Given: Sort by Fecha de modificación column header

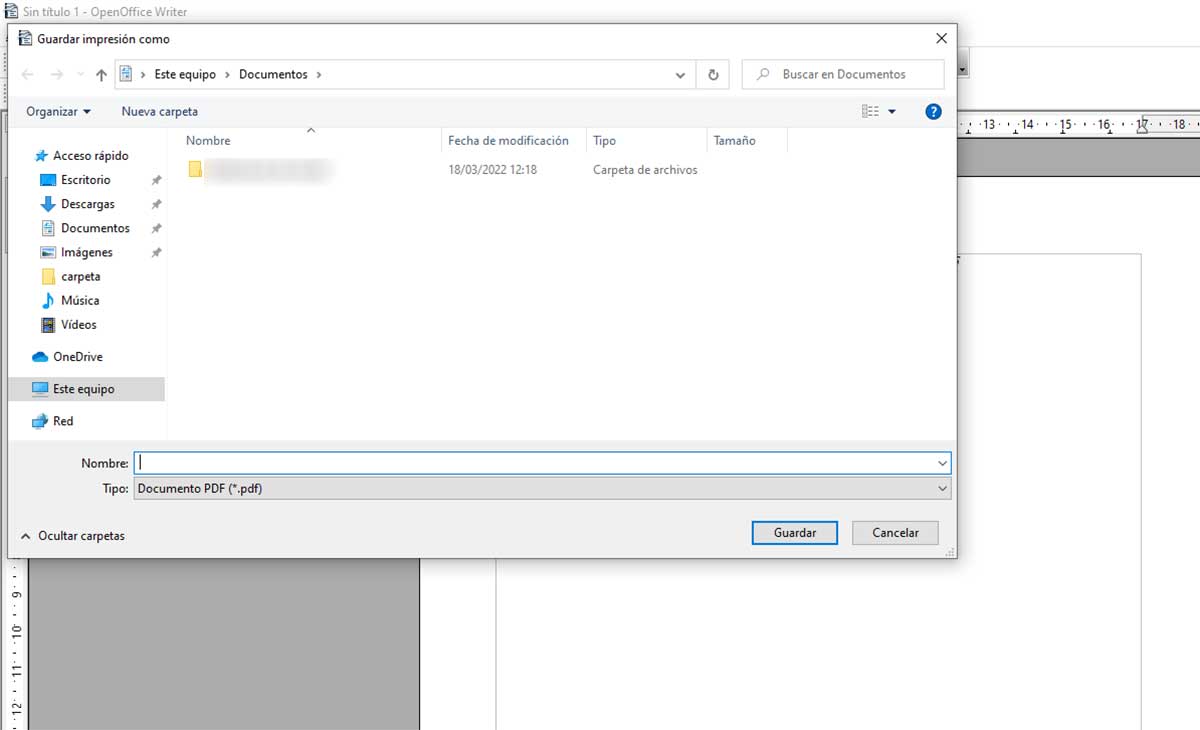Looking at the screenshot, I should 508,141.
